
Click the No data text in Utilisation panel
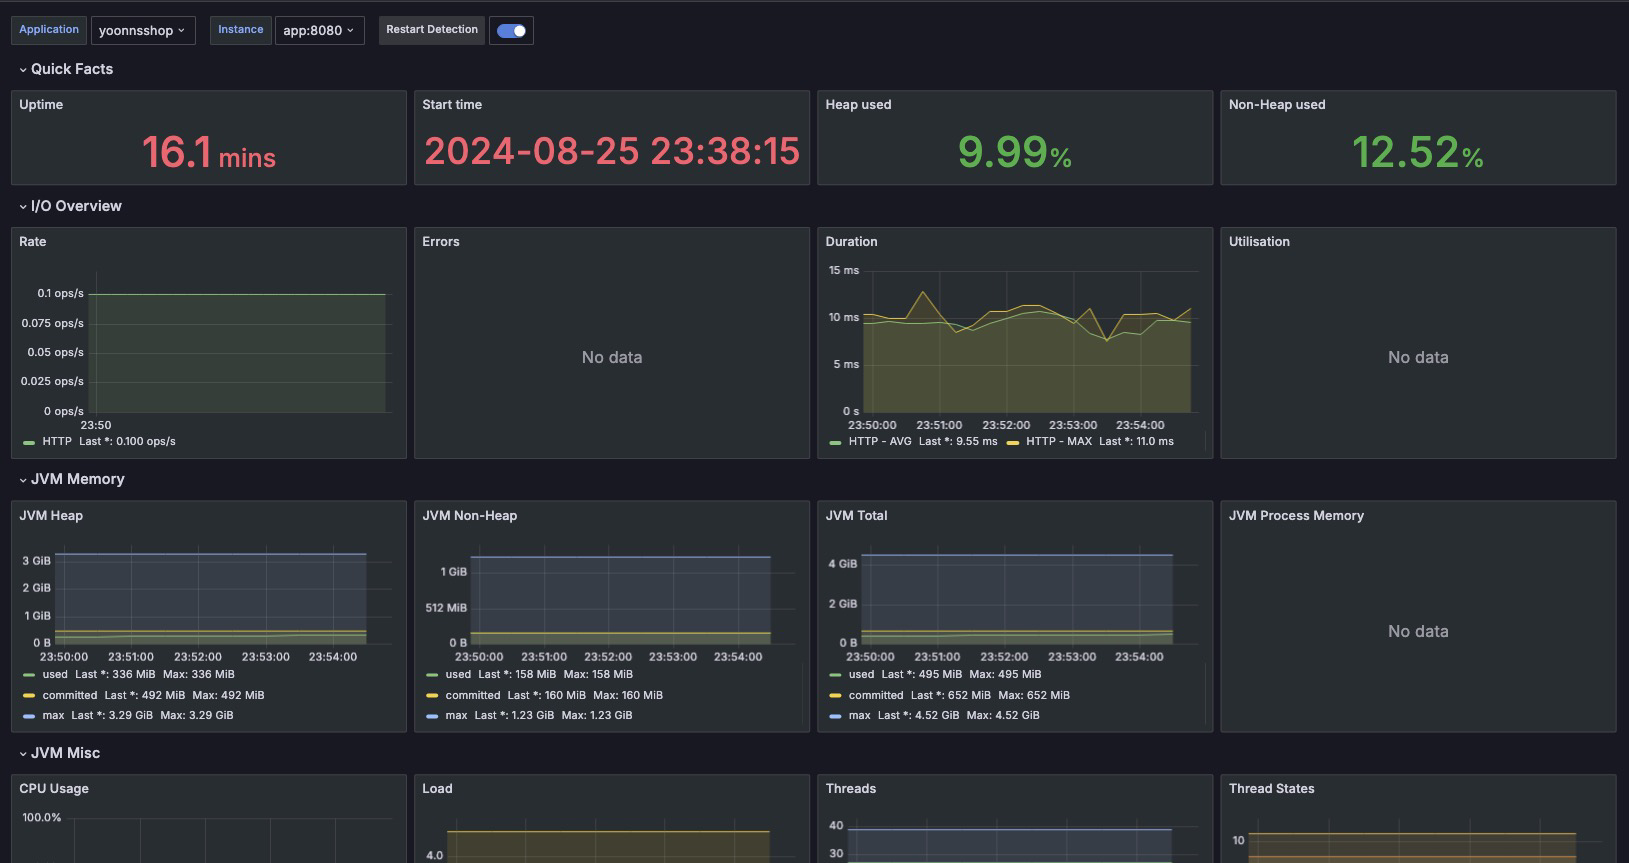1418,357
